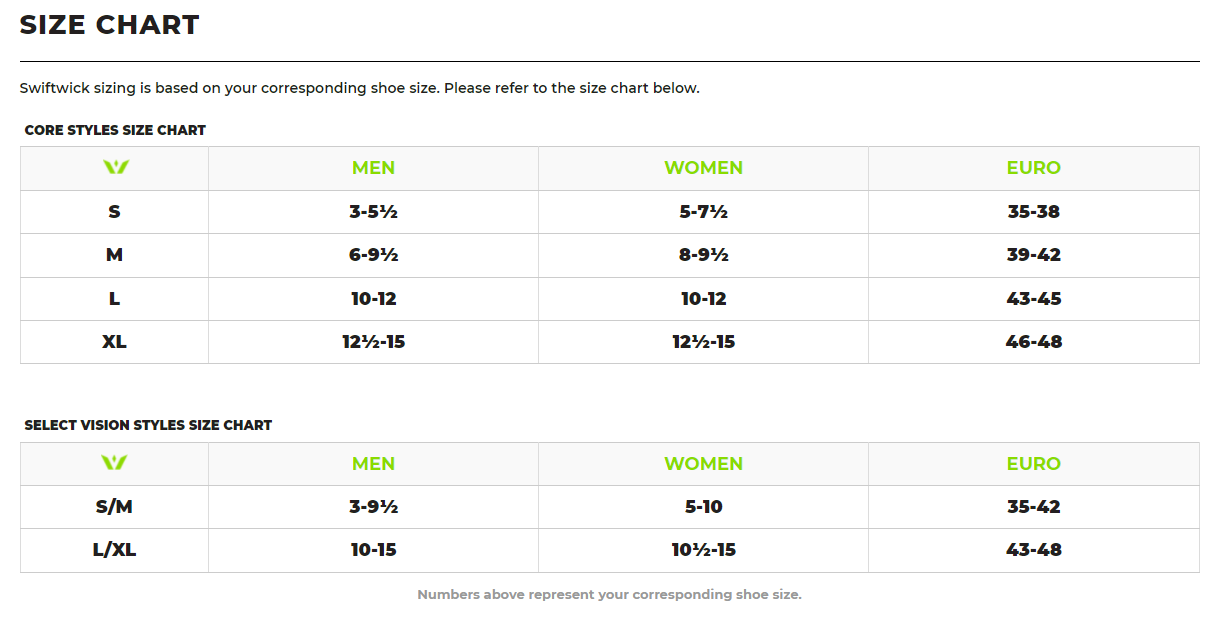Click the men's 10-15 cell in Vision chart

[373, 550]
